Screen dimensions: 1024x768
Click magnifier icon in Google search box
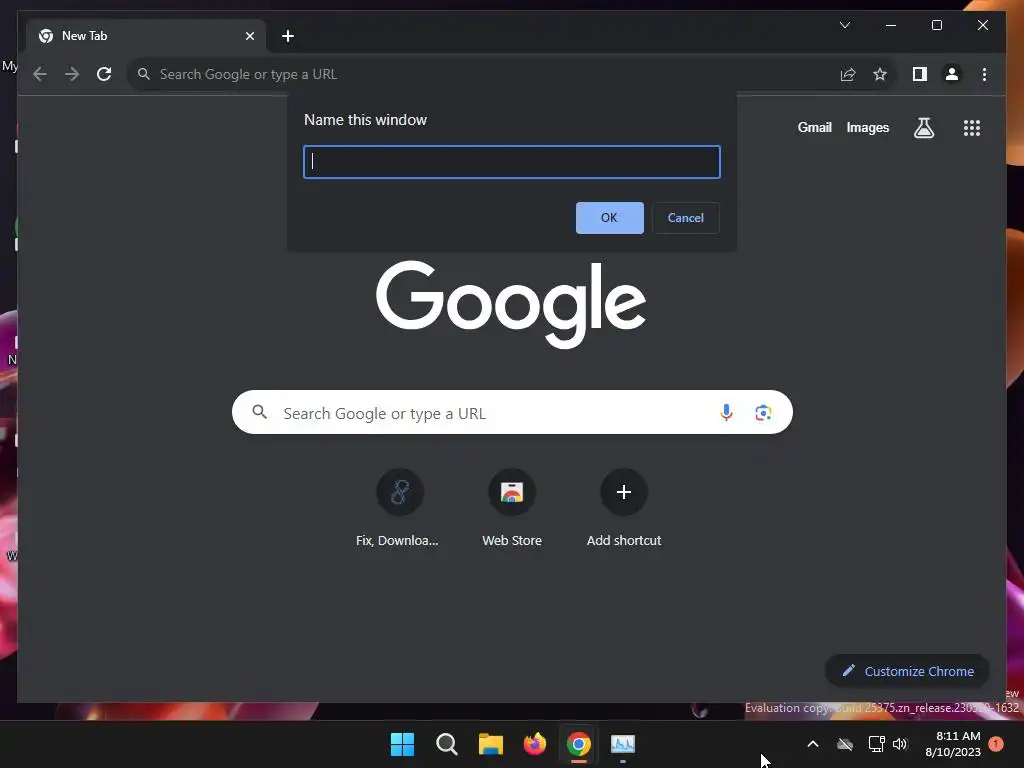tap(259, 412)
